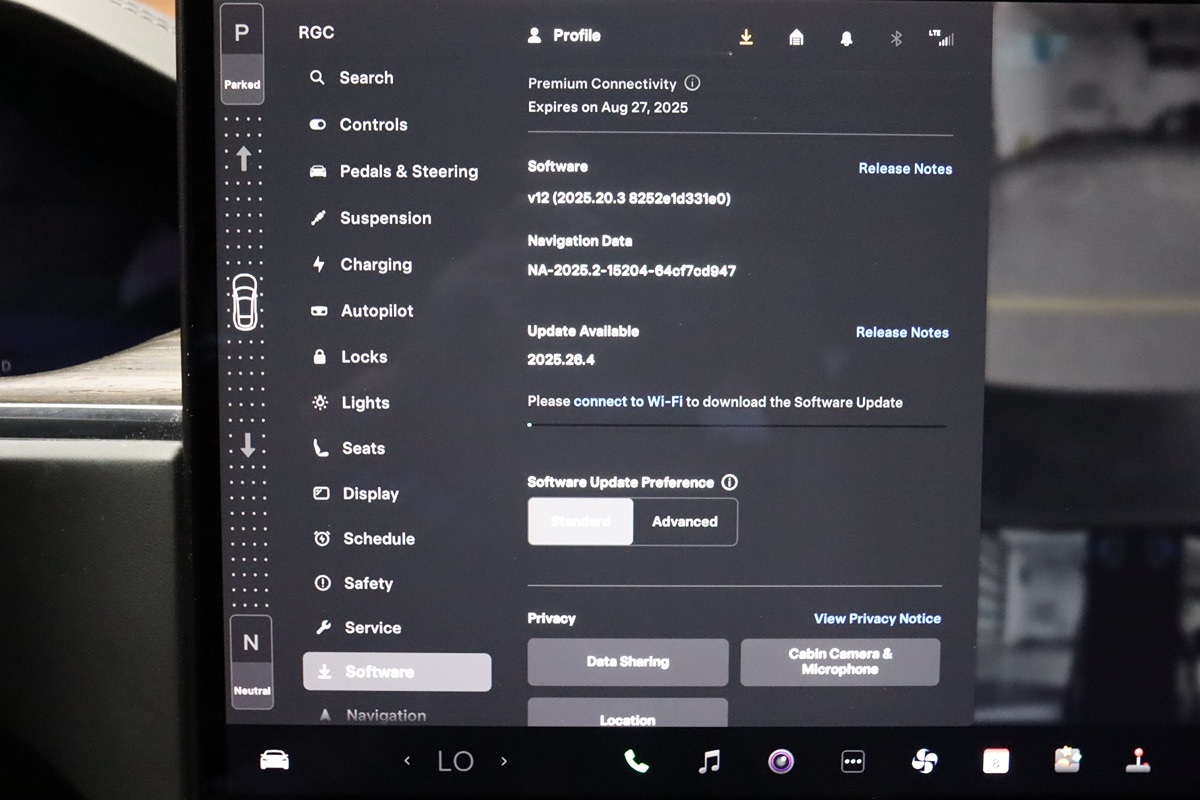Open the Autopilot settings
This screenshot has width=1200, height=800.
tap(362, 311)
